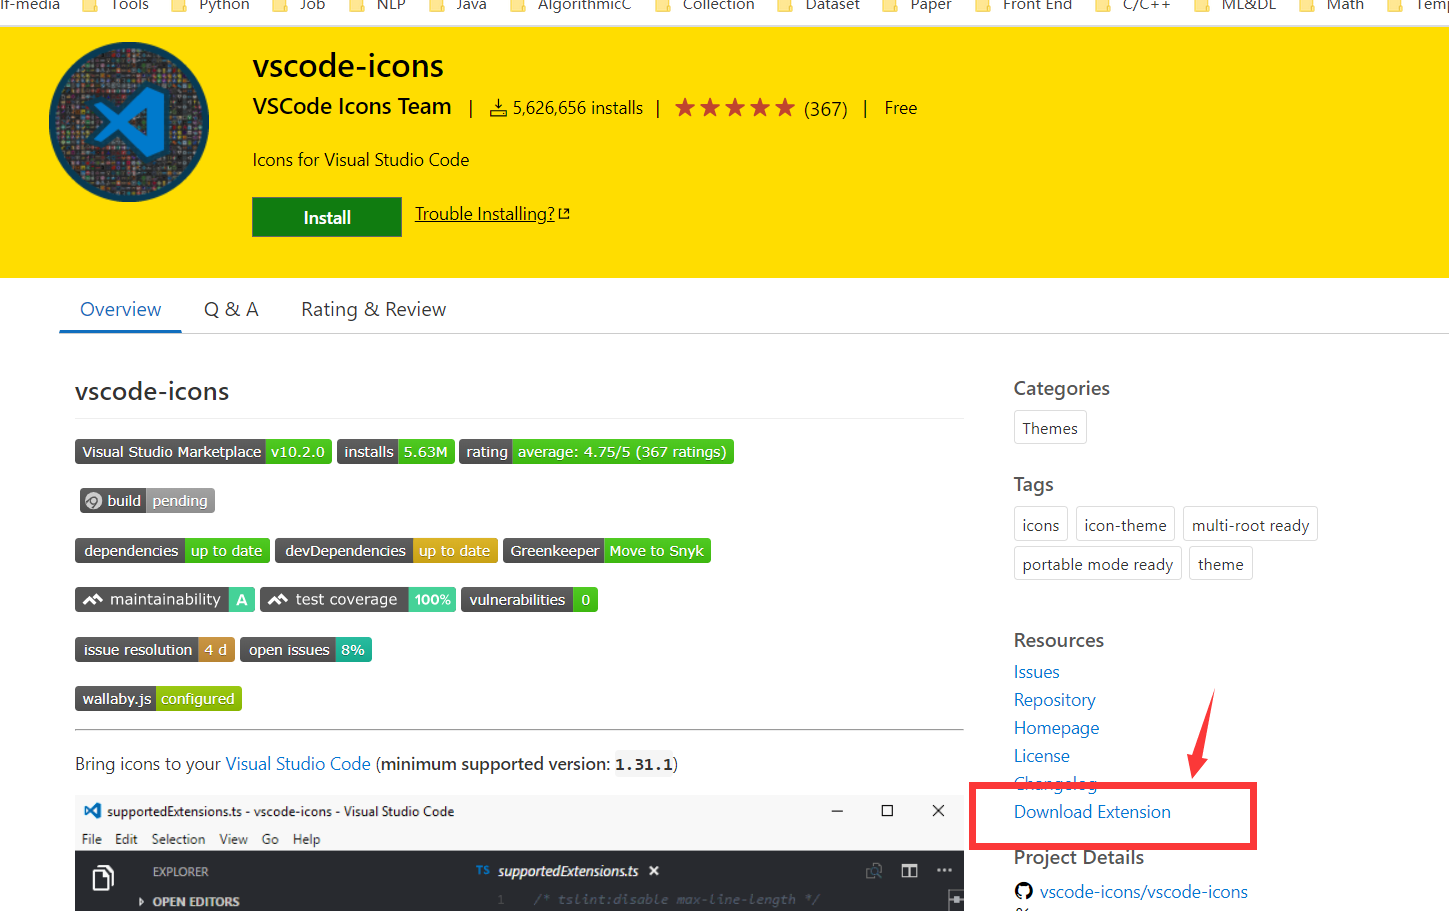Open the Selection menu in embedded VS Code
Screen dimensions: 1449x911
pyautogui.click(x=178, y=839)
